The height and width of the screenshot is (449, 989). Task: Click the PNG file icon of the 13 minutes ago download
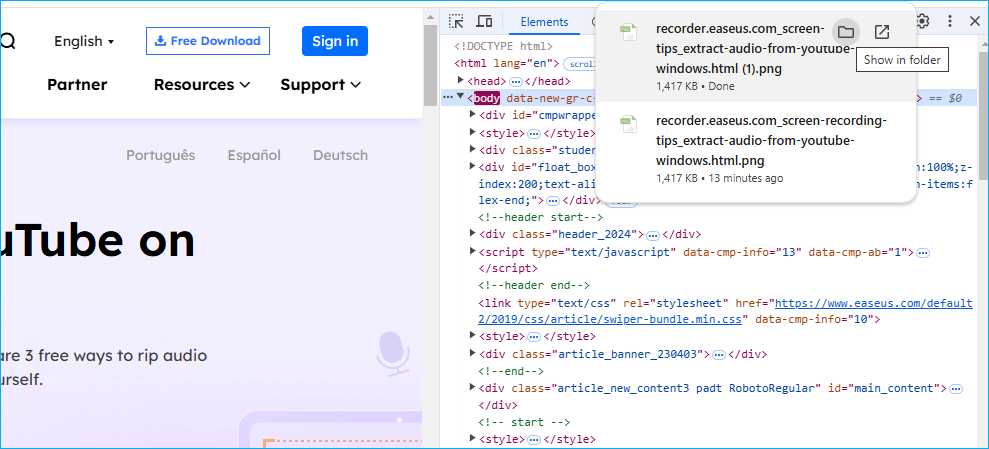point(628,124)
